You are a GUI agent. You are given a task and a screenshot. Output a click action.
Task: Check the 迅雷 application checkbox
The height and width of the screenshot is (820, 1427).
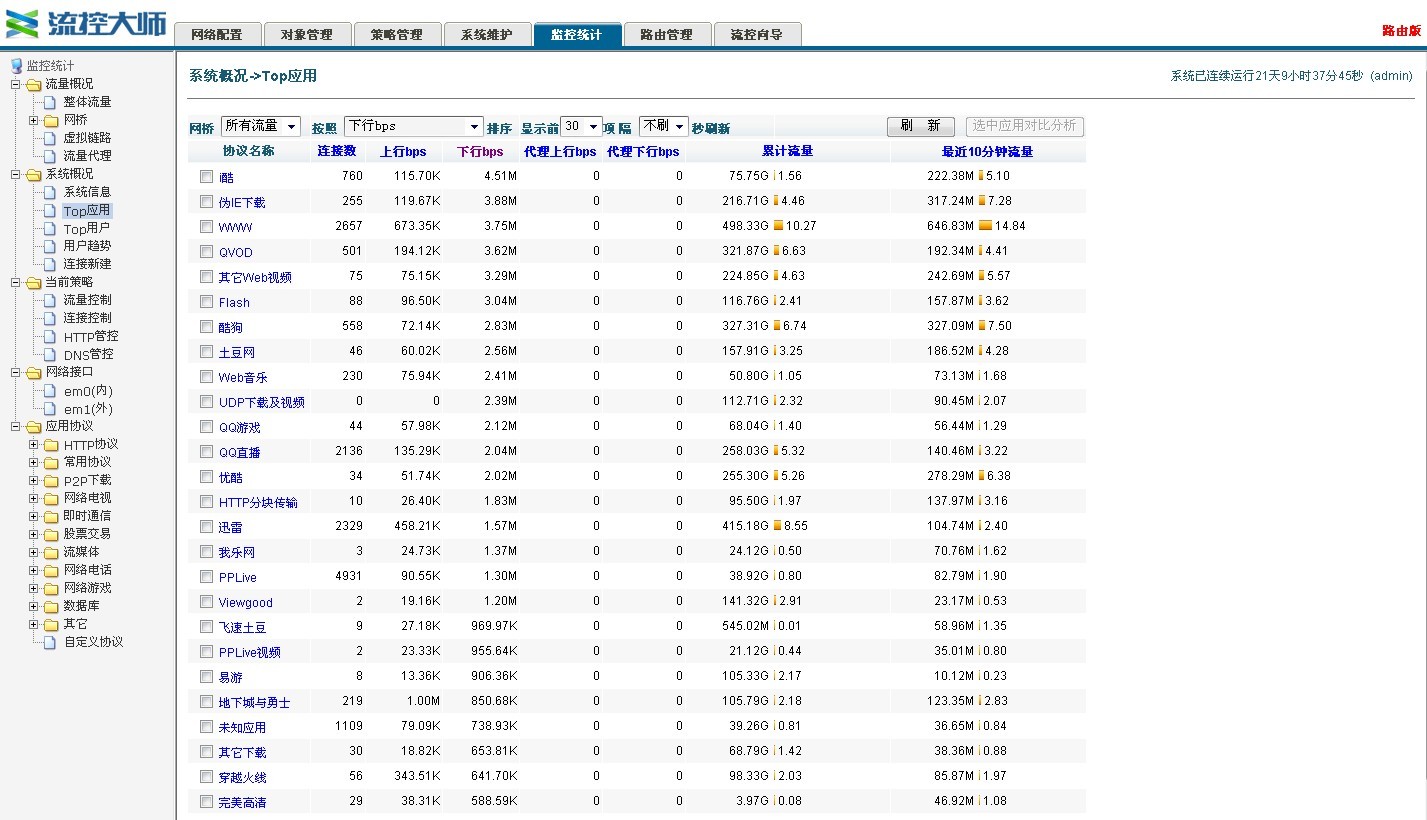pyautogui.click(x=206, y=526)
